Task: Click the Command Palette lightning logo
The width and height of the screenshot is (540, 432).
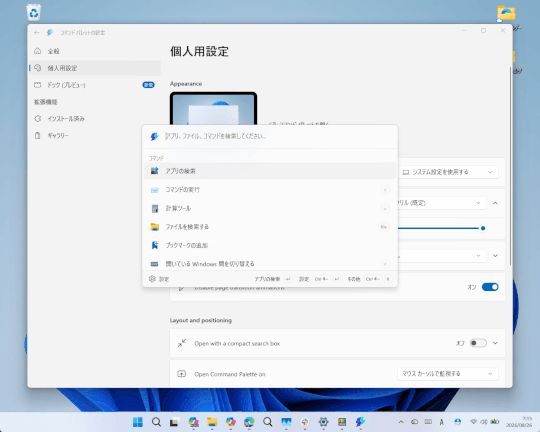Action: [x=154, y=136]
